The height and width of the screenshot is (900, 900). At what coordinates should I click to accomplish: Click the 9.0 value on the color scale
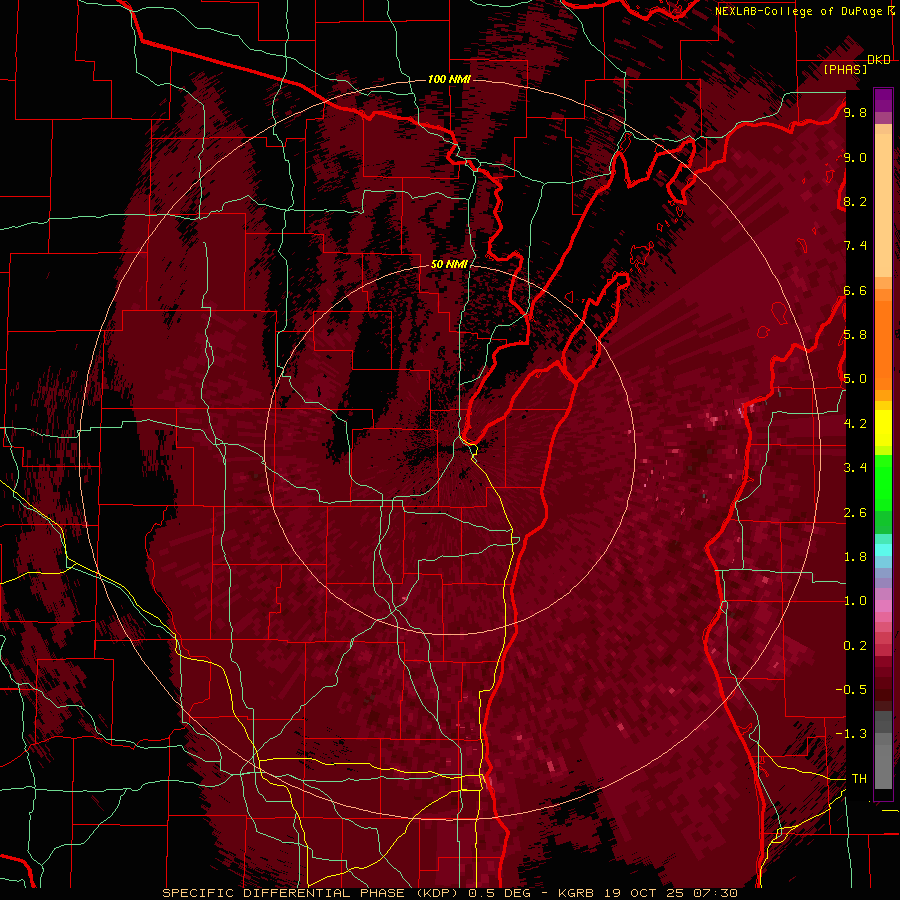(855, 157)
